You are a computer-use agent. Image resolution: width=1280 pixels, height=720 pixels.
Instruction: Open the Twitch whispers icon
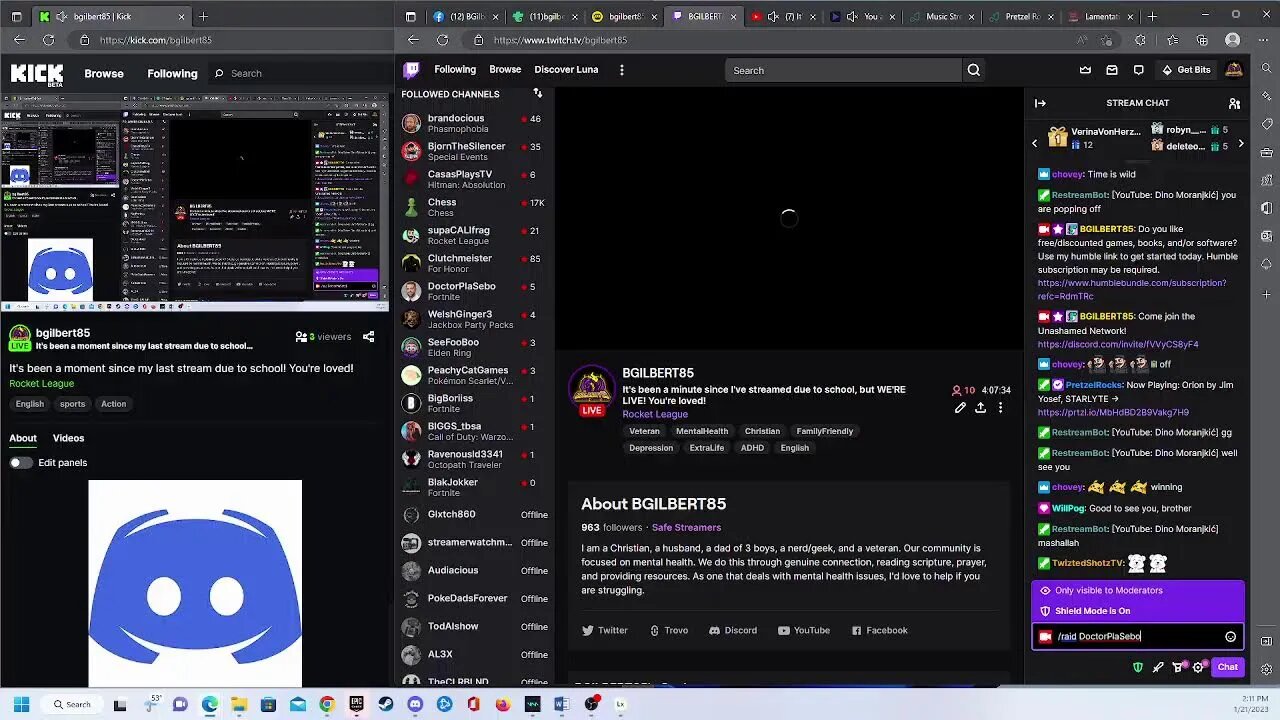(x=1138, y=70)
